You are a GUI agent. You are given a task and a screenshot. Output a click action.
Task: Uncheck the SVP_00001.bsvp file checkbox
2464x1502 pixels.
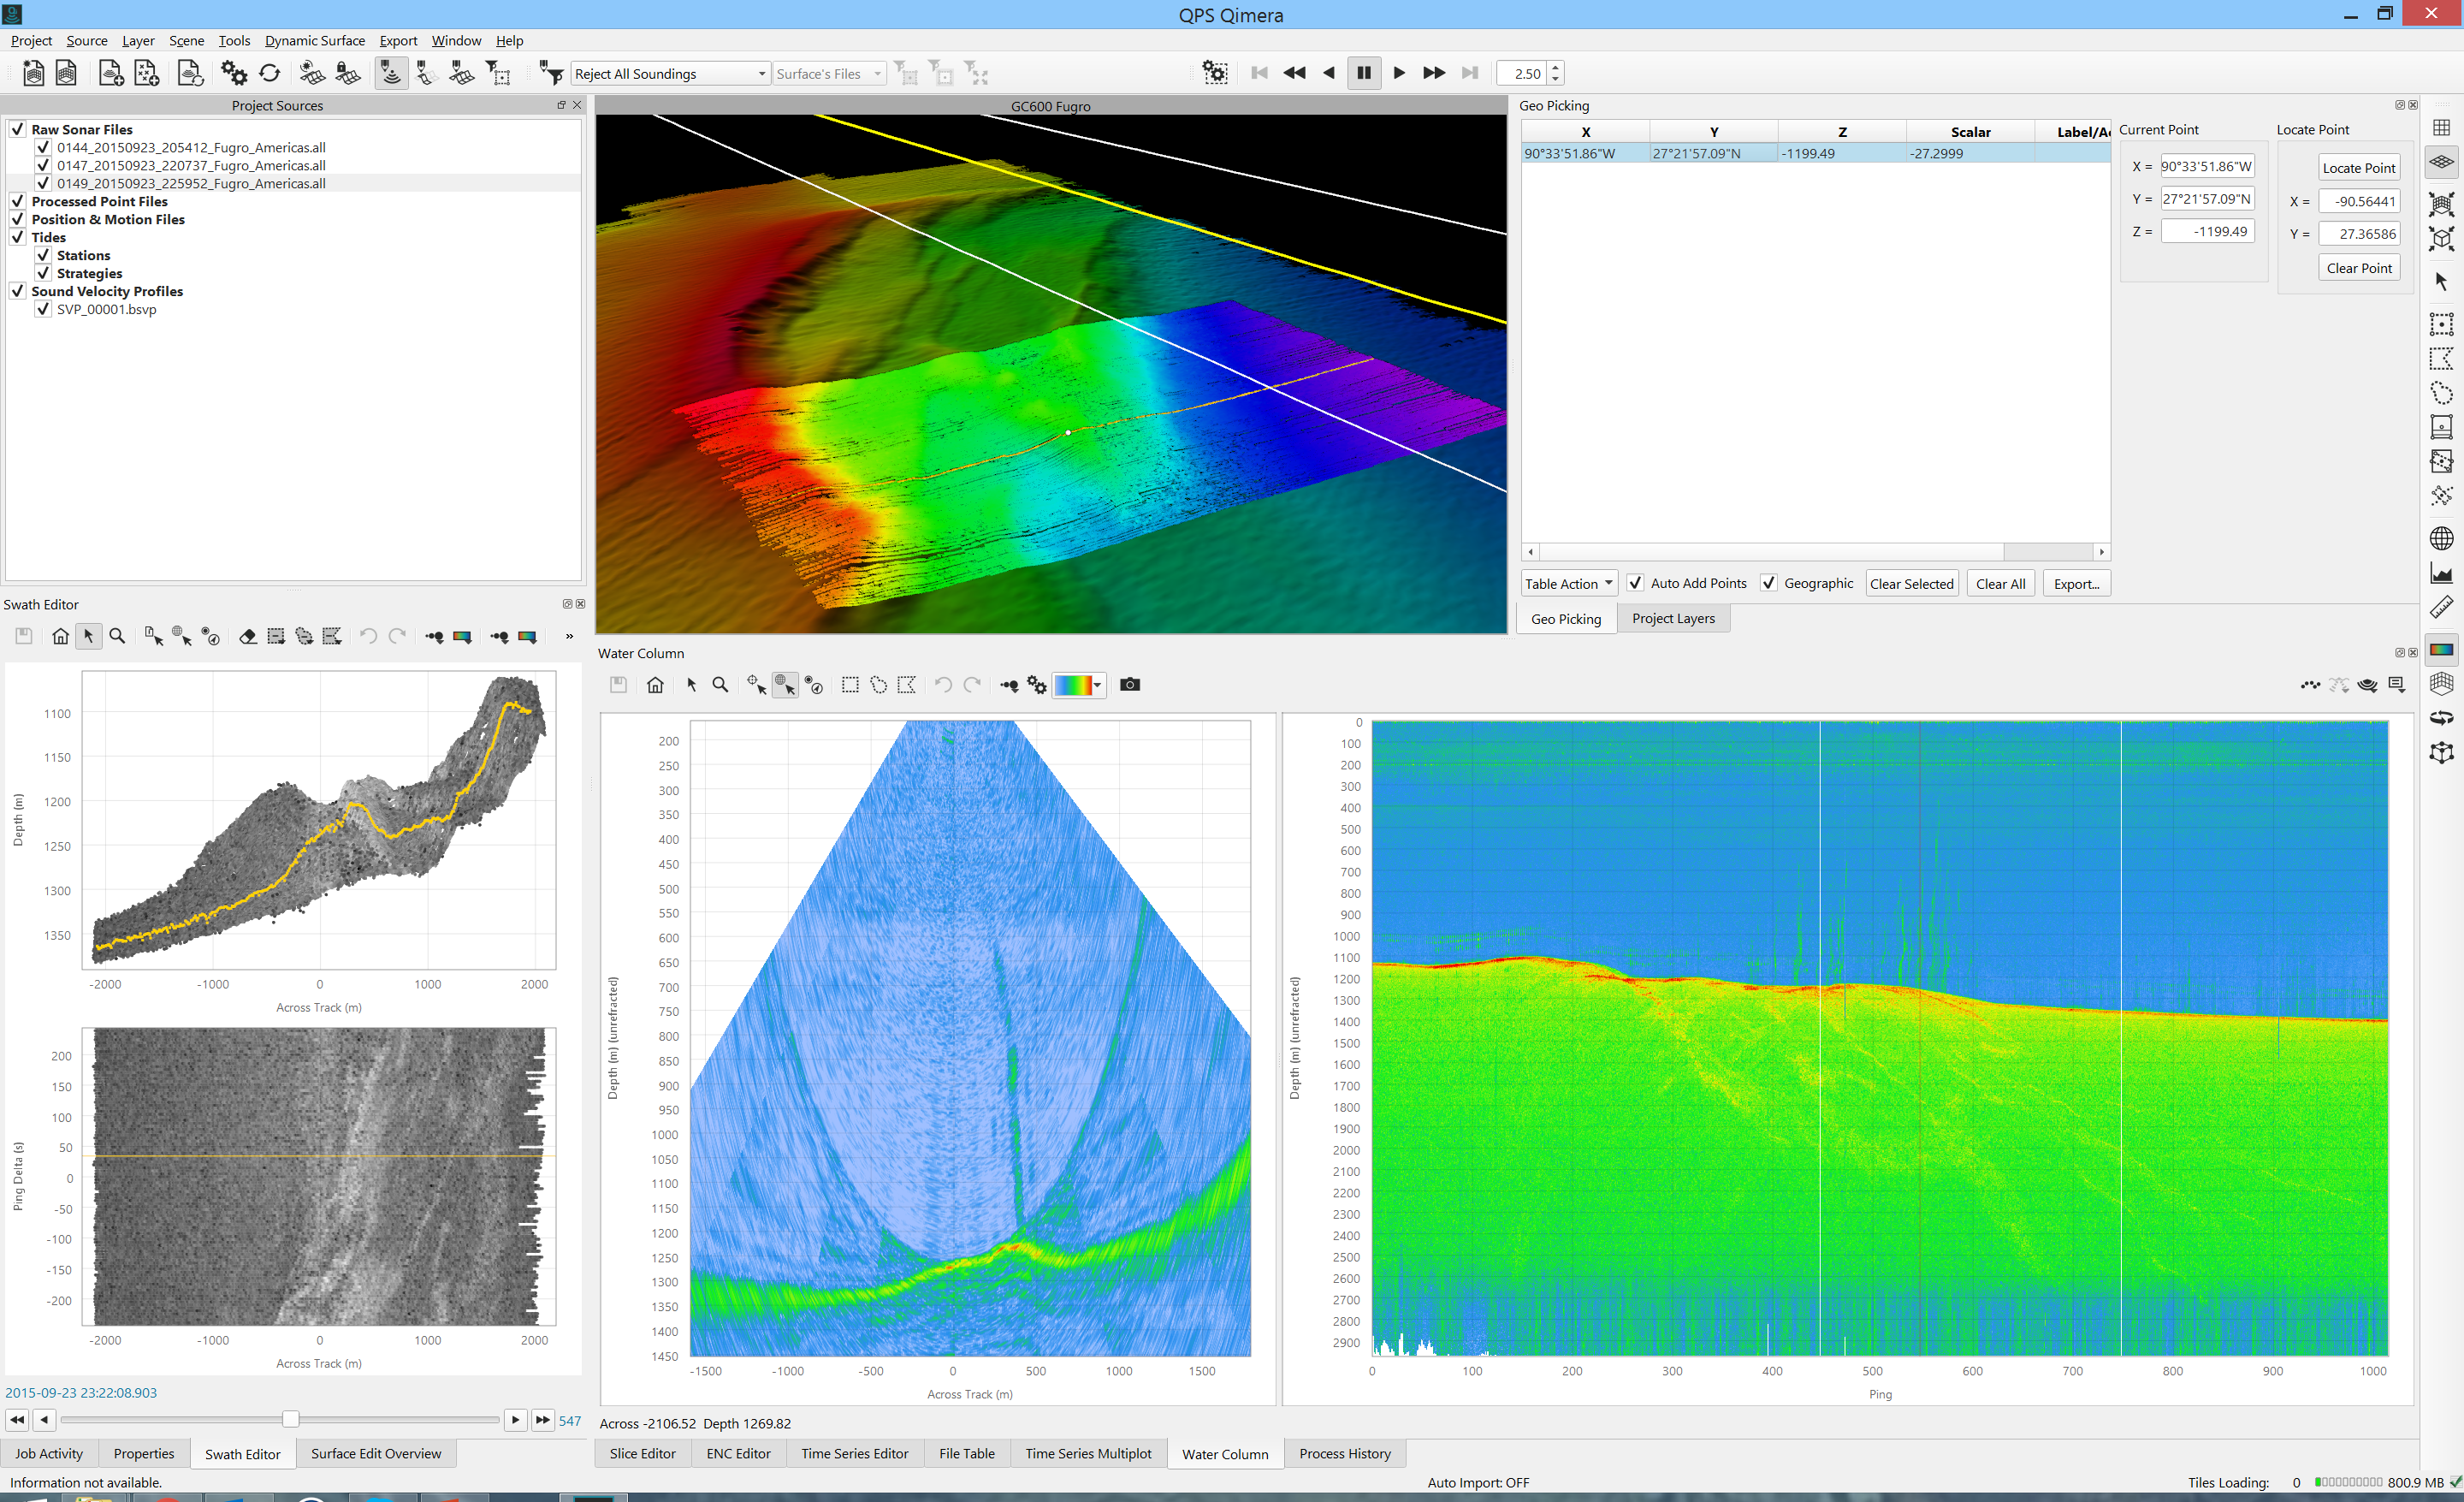click(x=43, y=309)
